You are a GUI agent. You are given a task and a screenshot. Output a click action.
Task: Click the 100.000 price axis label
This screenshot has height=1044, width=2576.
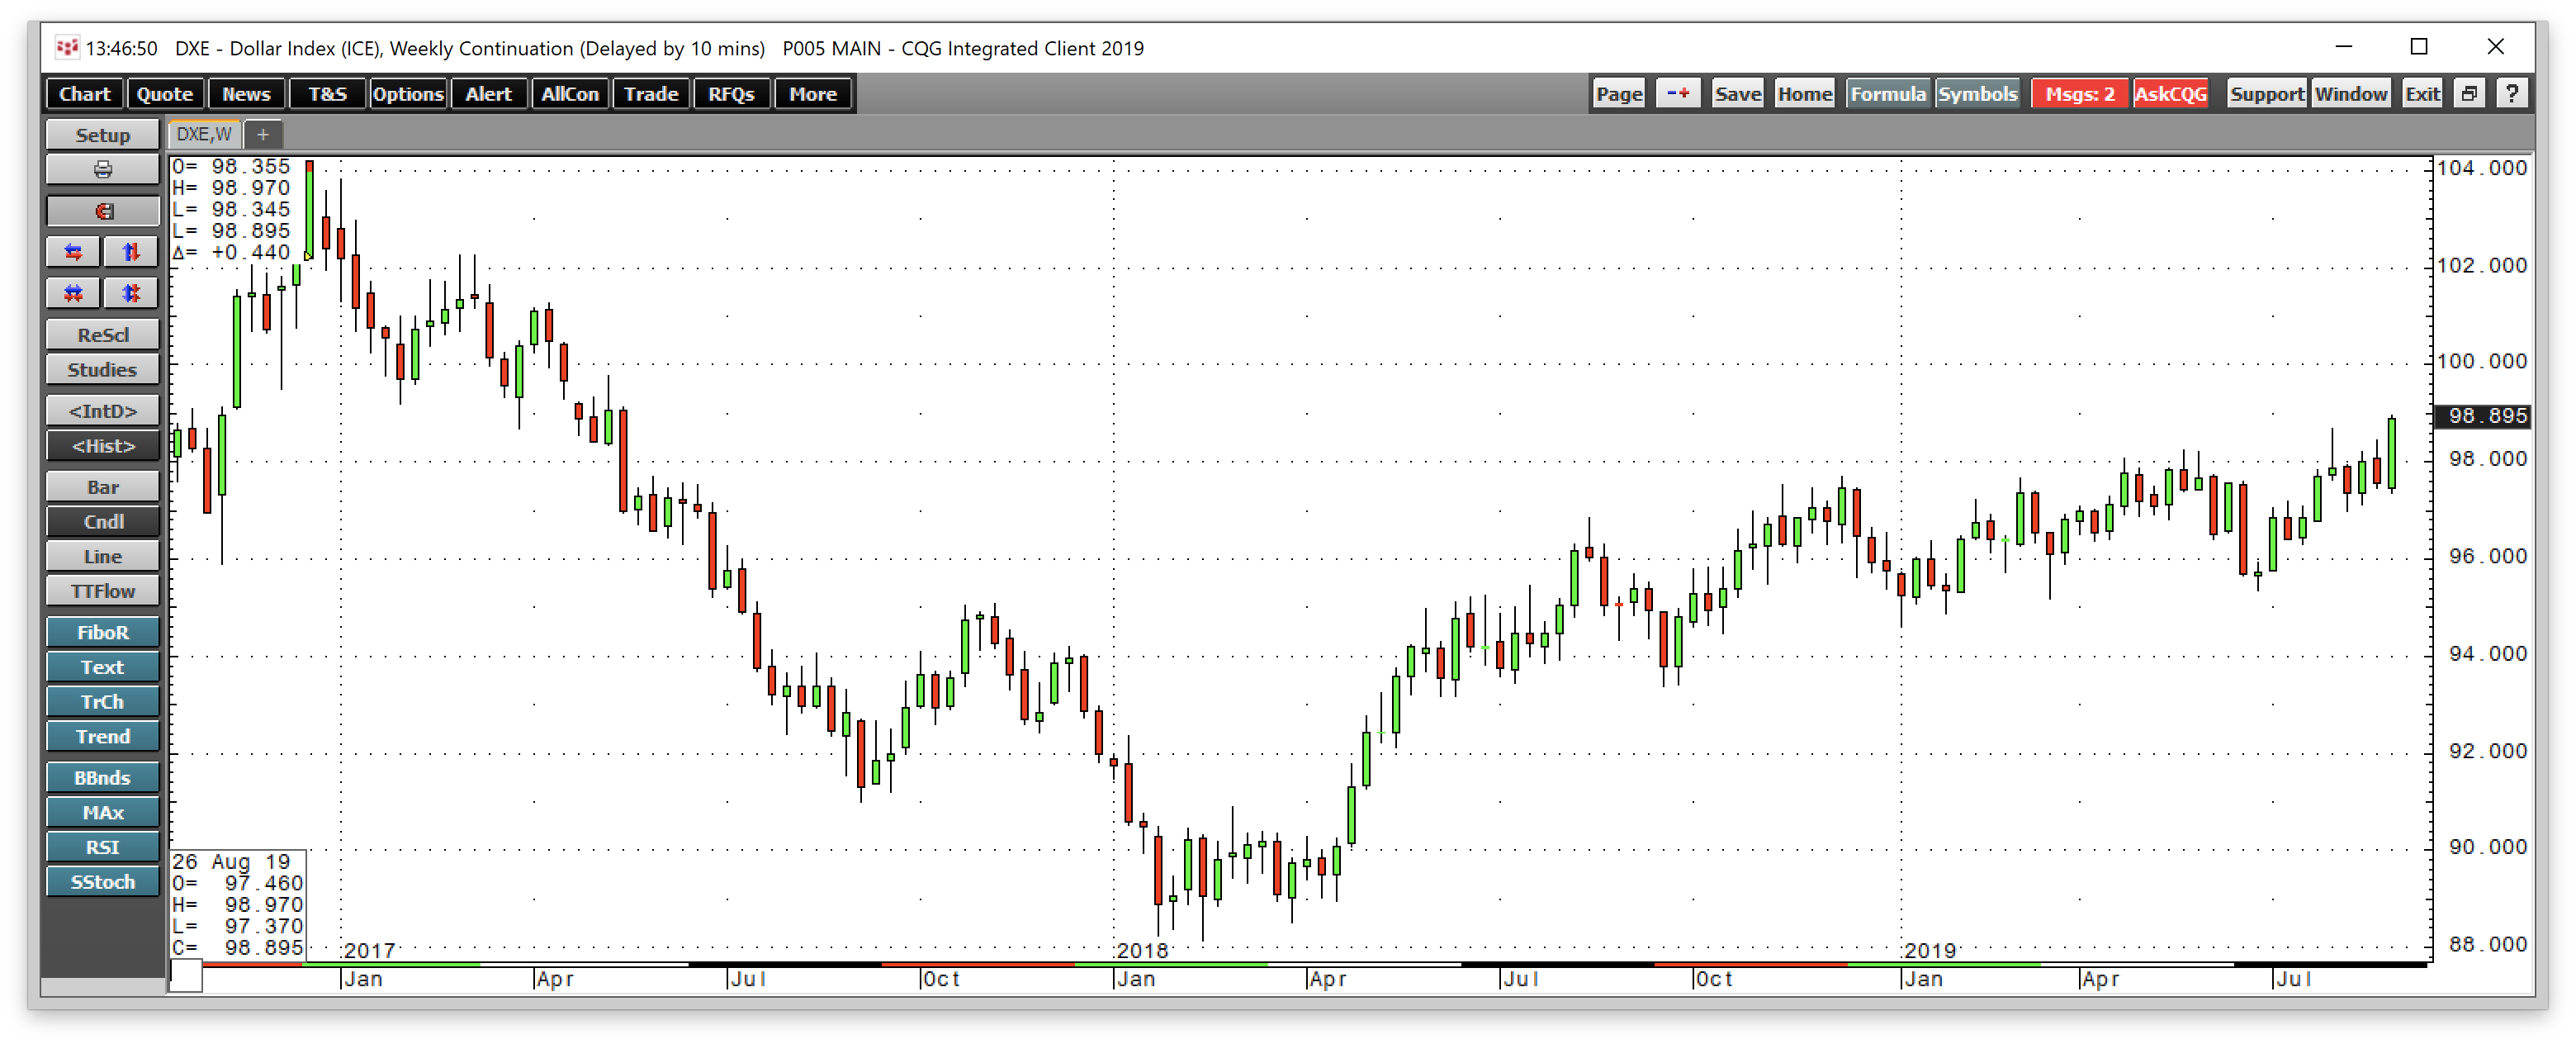(2482, 361)
